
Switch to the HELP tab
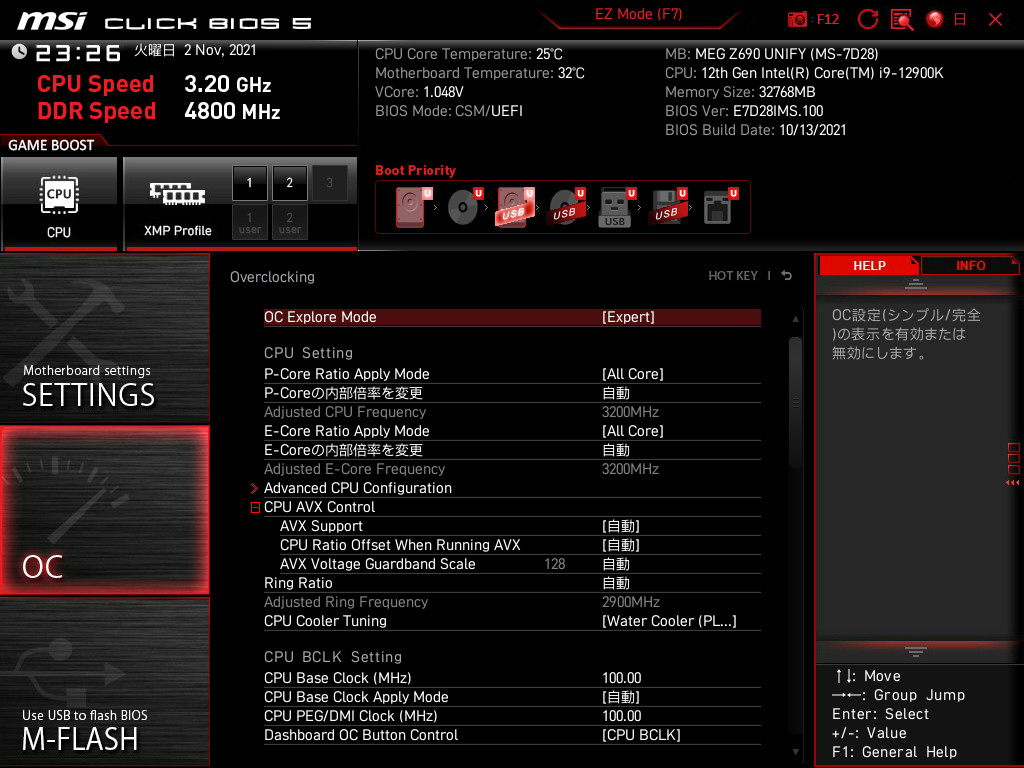pyautogui.click(x=869, y=266)
